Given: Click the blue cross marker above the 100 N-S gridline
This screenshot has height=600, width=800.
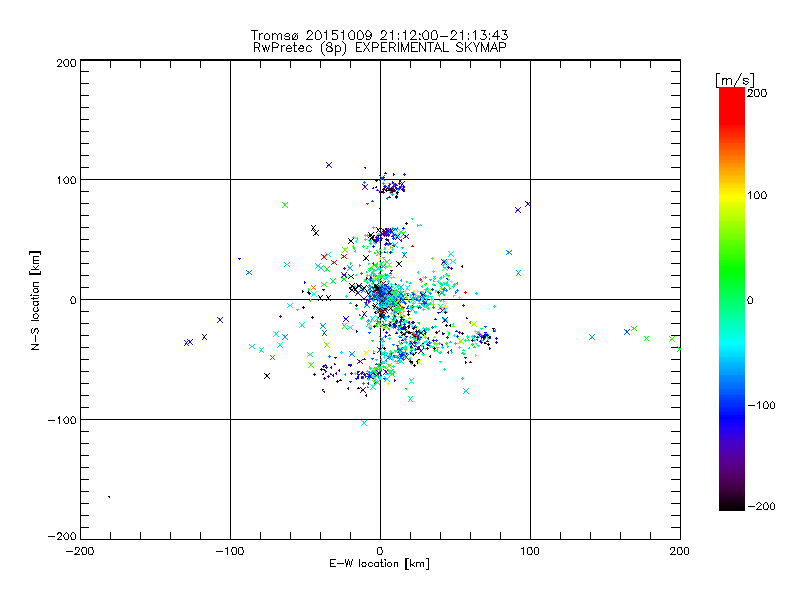Looking at the screenshot, I should click(x=329, y=165).
